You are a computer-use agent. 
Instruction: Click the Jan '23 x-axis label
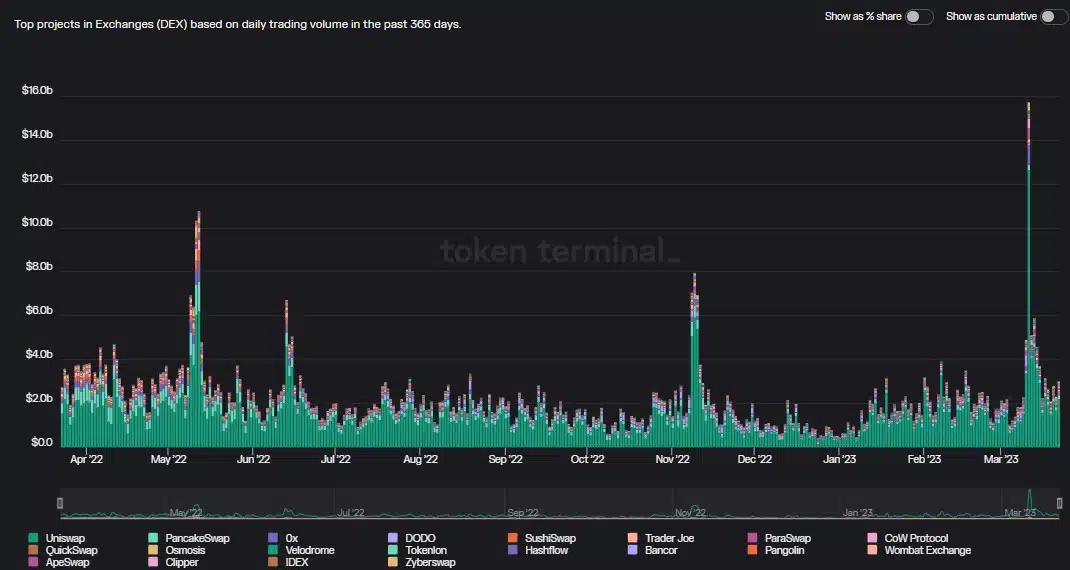pos(839,459)
